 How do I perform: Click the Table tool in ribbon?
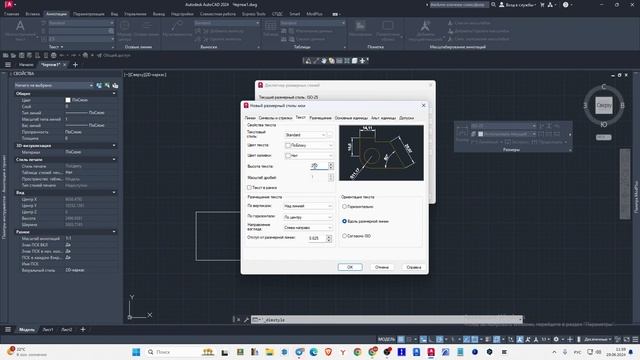pyautogui.click(x=270, y=27)
